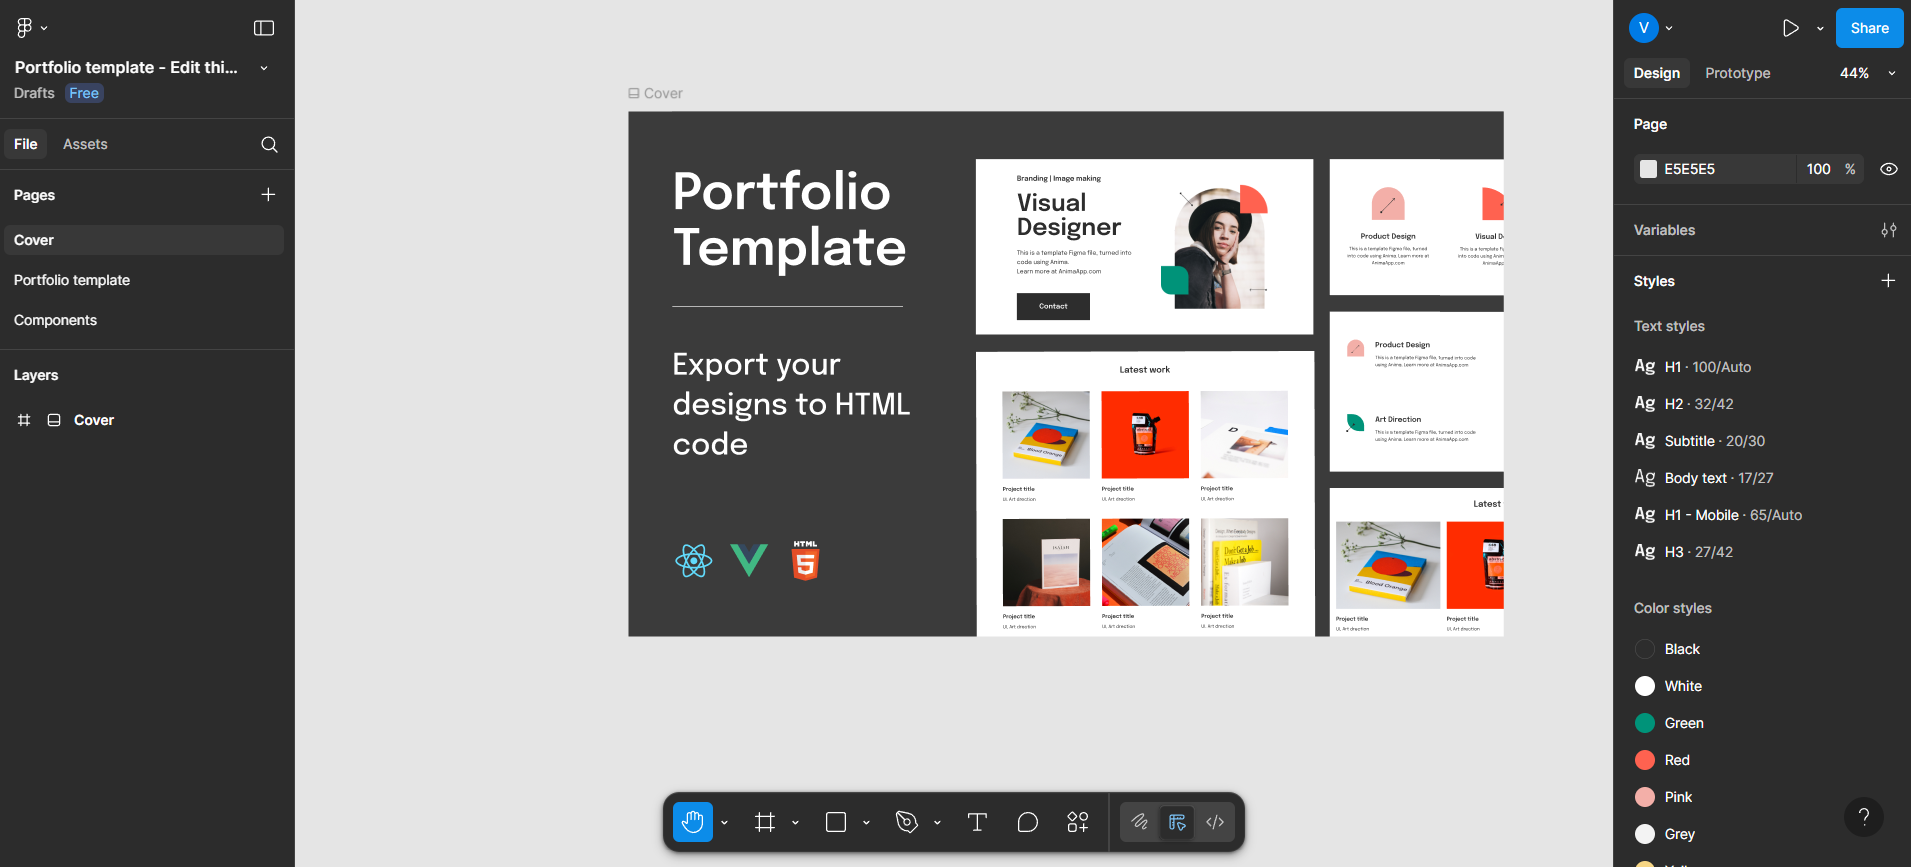Open the Figma main menu dropdown
This screenshot has width=1911, height=867.
point(31,28)
